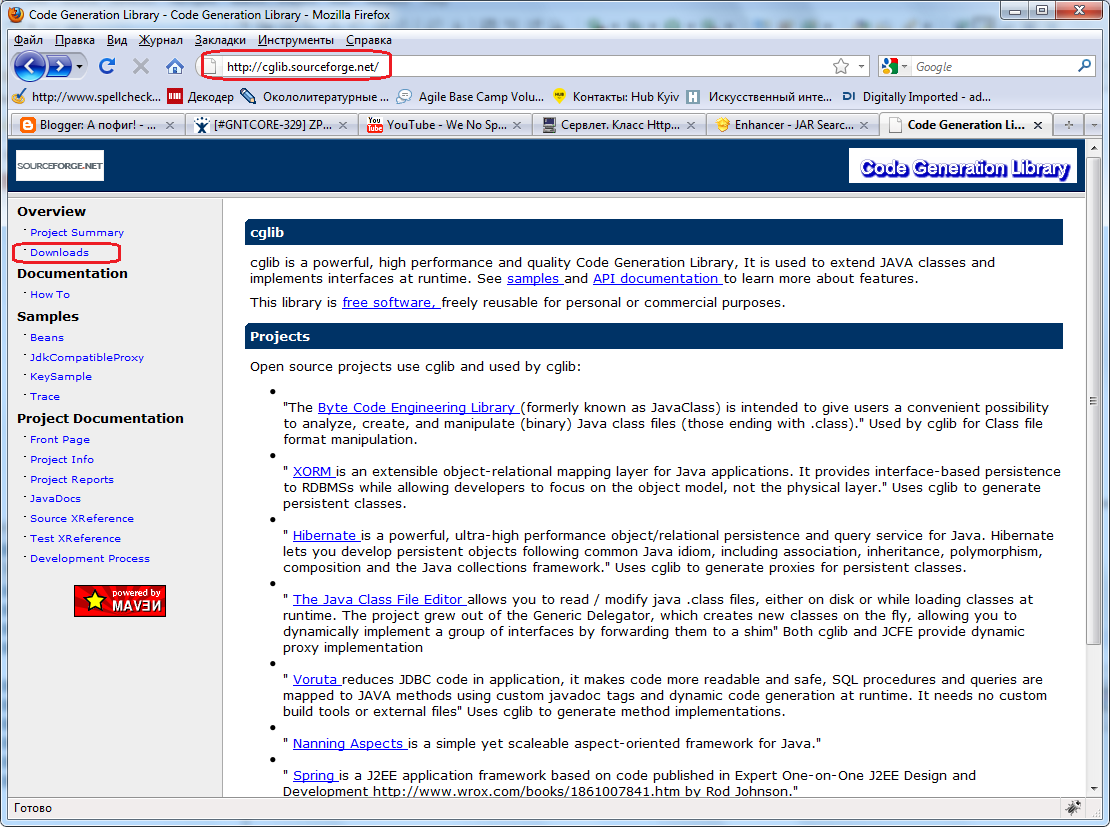This screenshot has width=1110, height=827.
Task: Open the Digitally Imported bookmark
Action: pyautogui.click(x=916, y=96)
